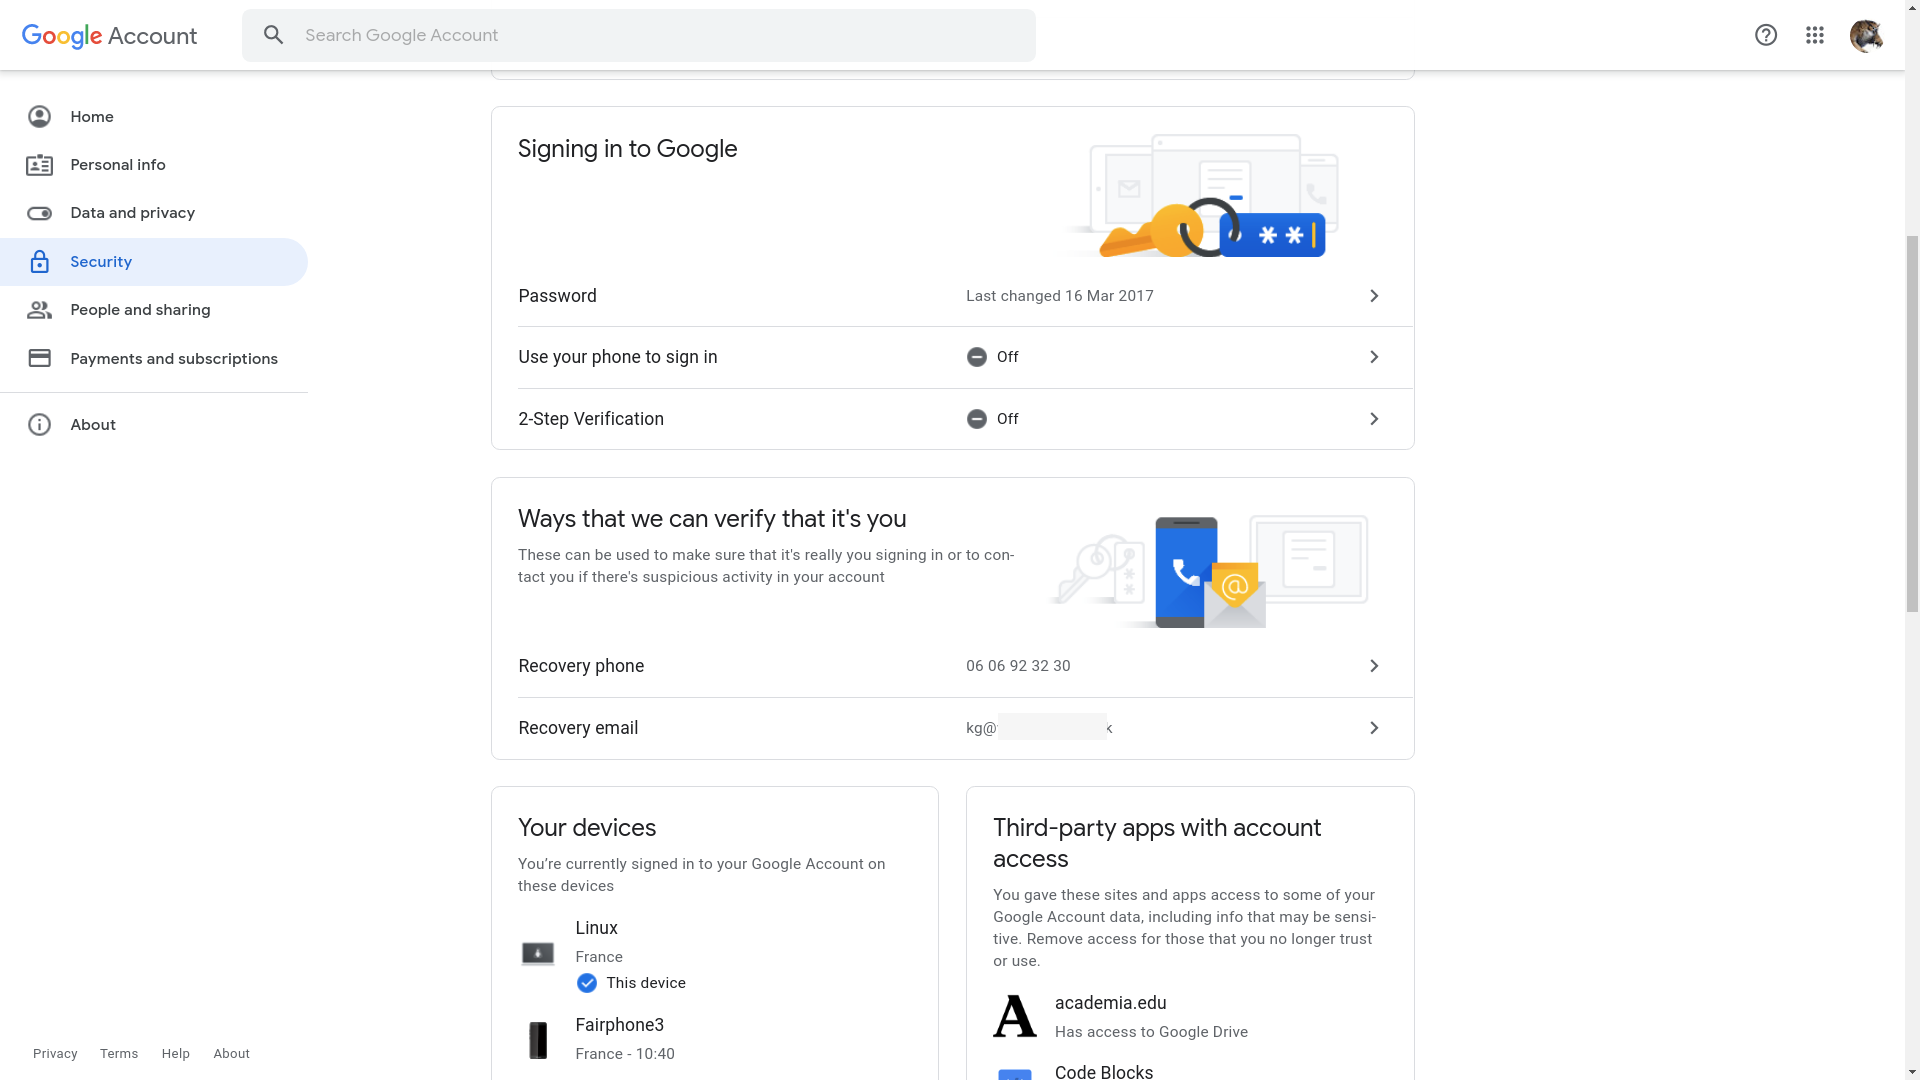The image size is (1920, 1080).
Task: Click the Privacy footer link
Action: click(55, 1054)
